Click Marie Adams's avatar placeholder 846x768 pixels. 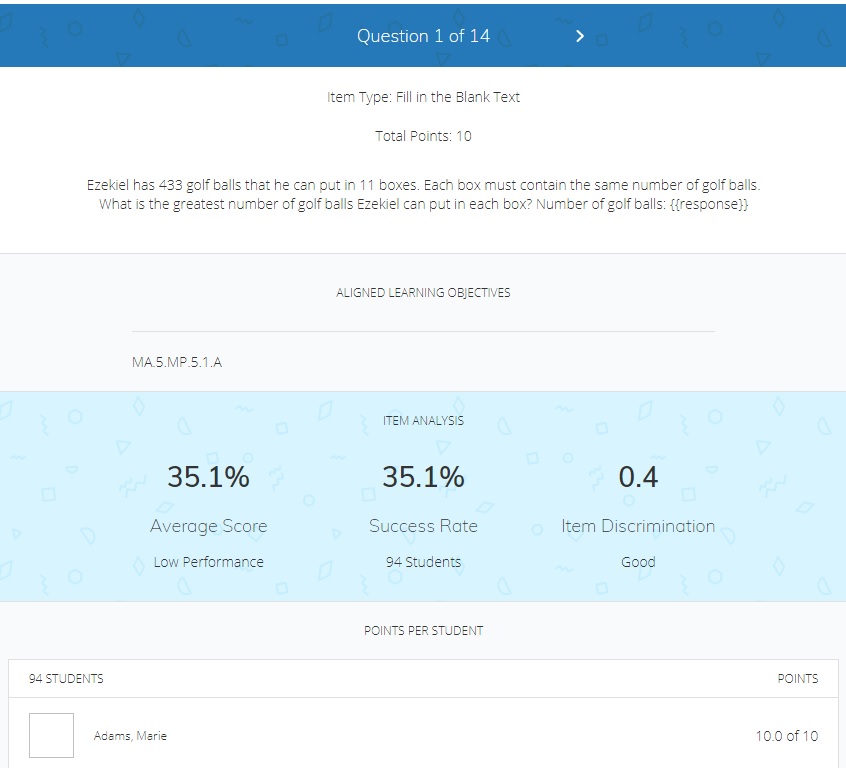51,736
